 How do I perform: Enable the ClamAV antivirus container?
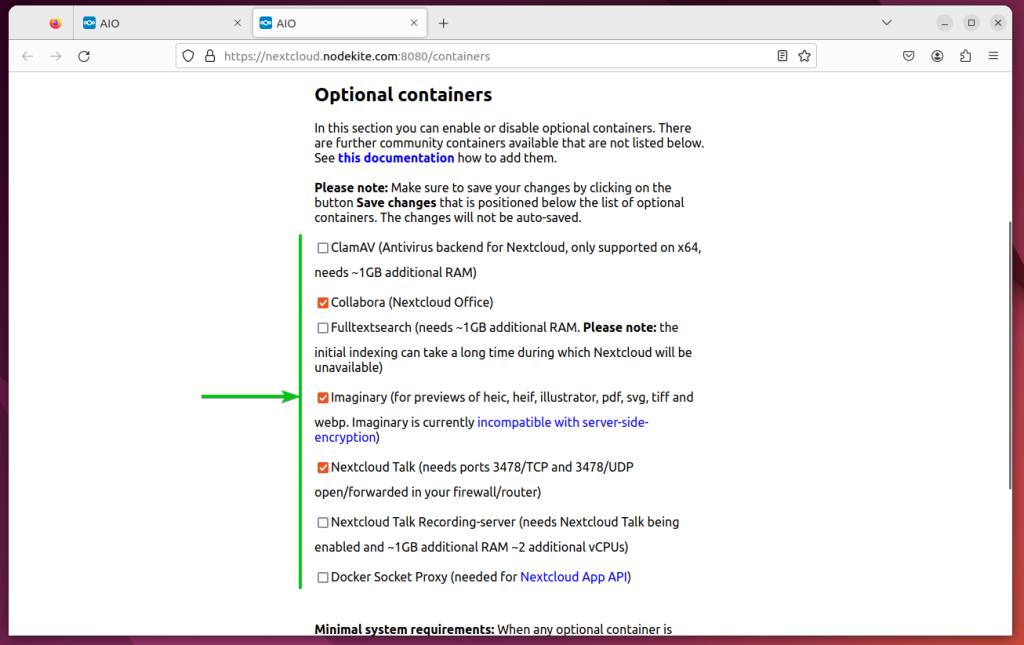322,247
